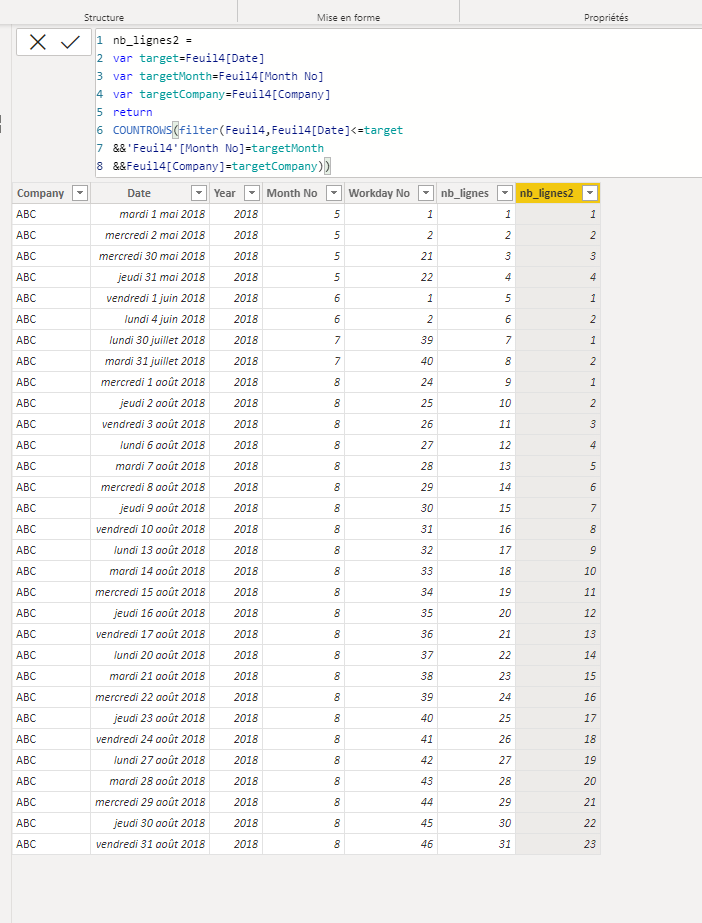Select date cell 'jeudi 9 août 2018'
702x923 pixels.
click(150, 508)
